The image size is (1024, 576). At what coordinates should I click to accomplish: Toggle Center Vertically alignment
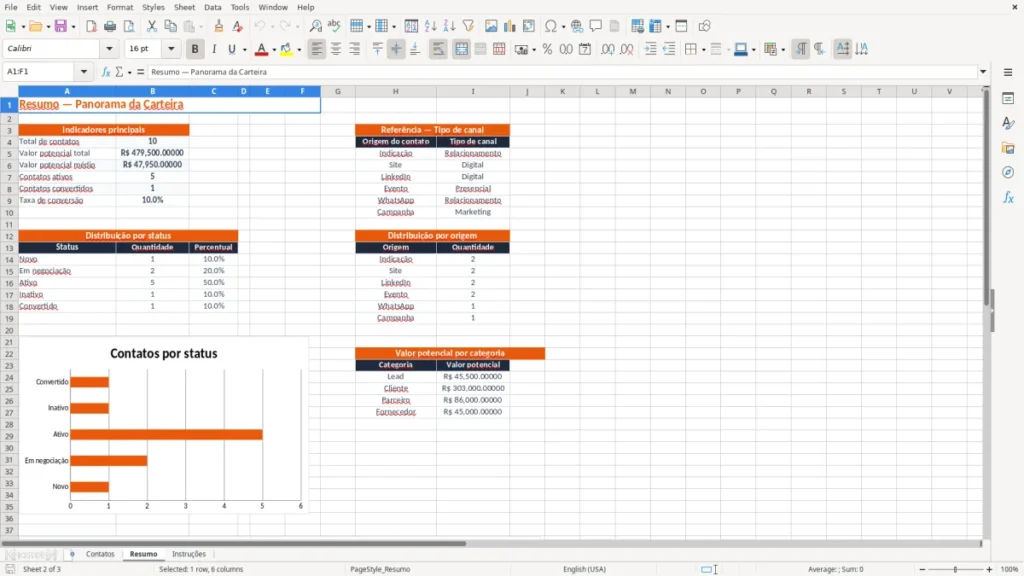[396, 49]
